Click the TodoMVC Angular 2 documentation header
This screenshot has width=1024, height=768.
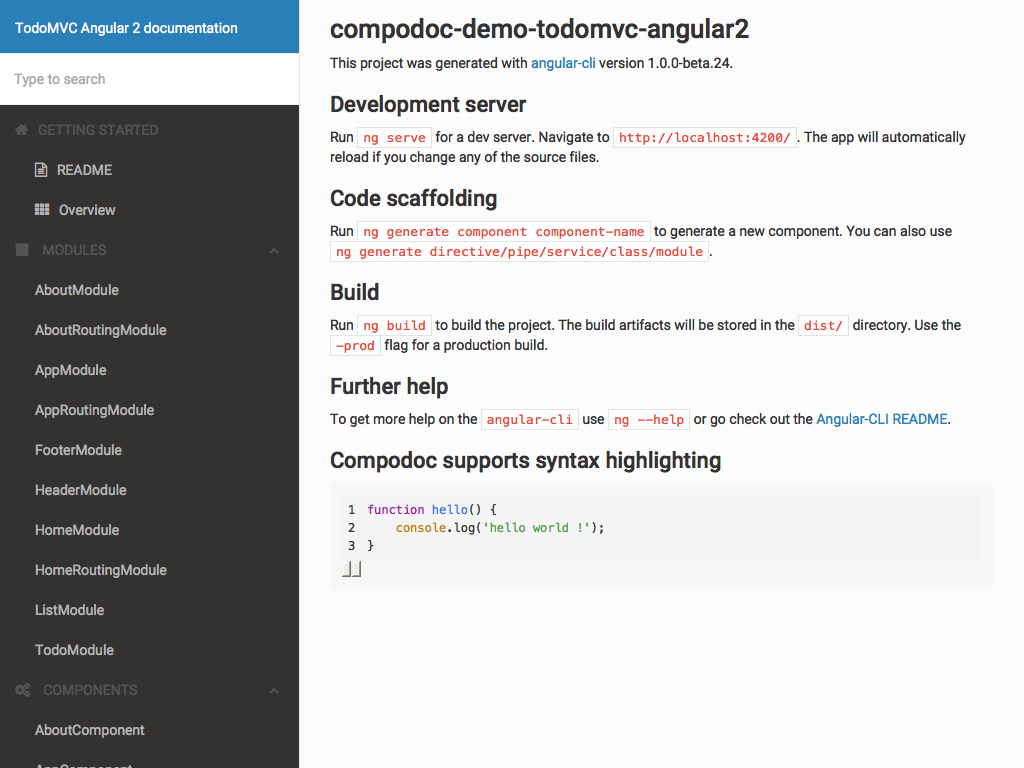click(x=124, y=29)
